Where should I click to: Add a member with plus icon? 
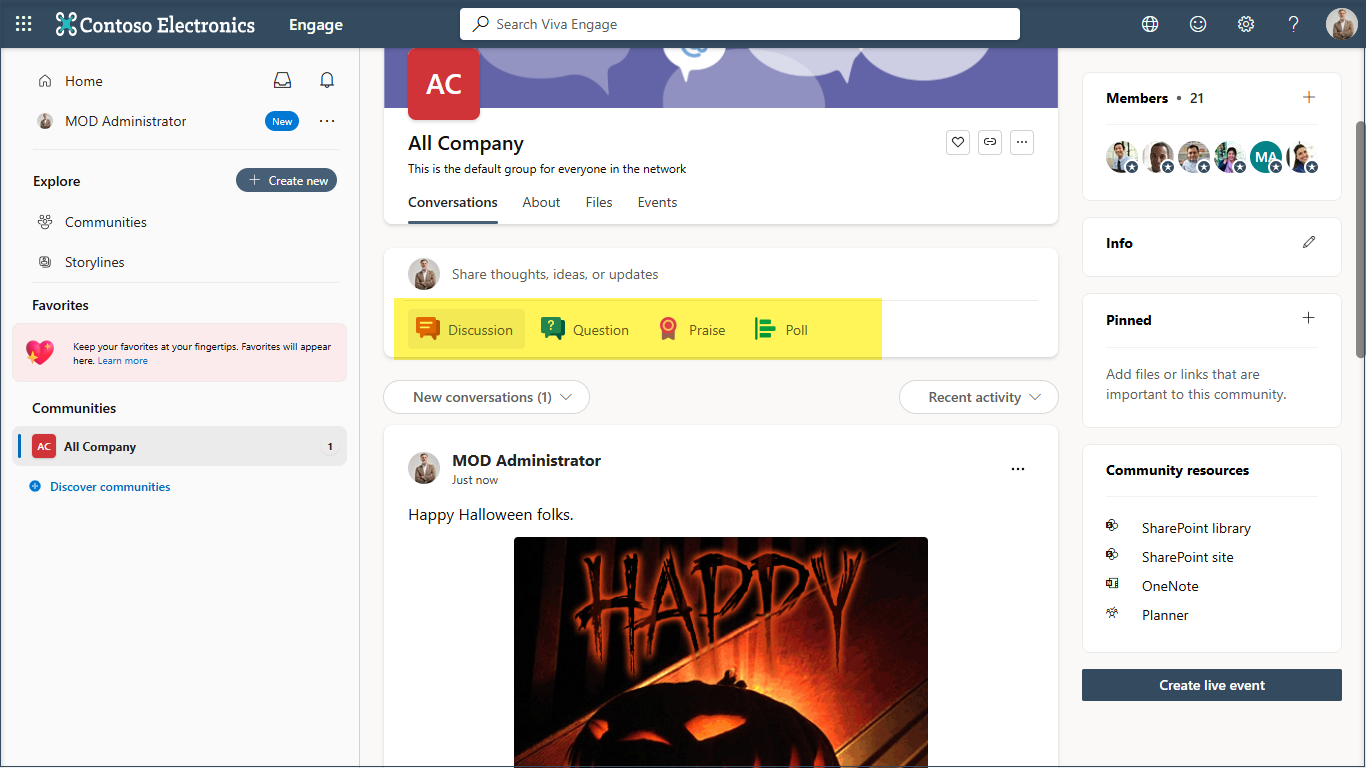[x=1309, y=97]
